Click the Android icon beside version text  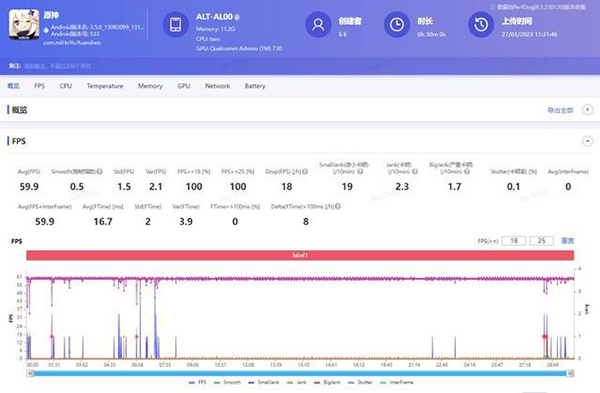pyautogui.click(x=46, y=30)
